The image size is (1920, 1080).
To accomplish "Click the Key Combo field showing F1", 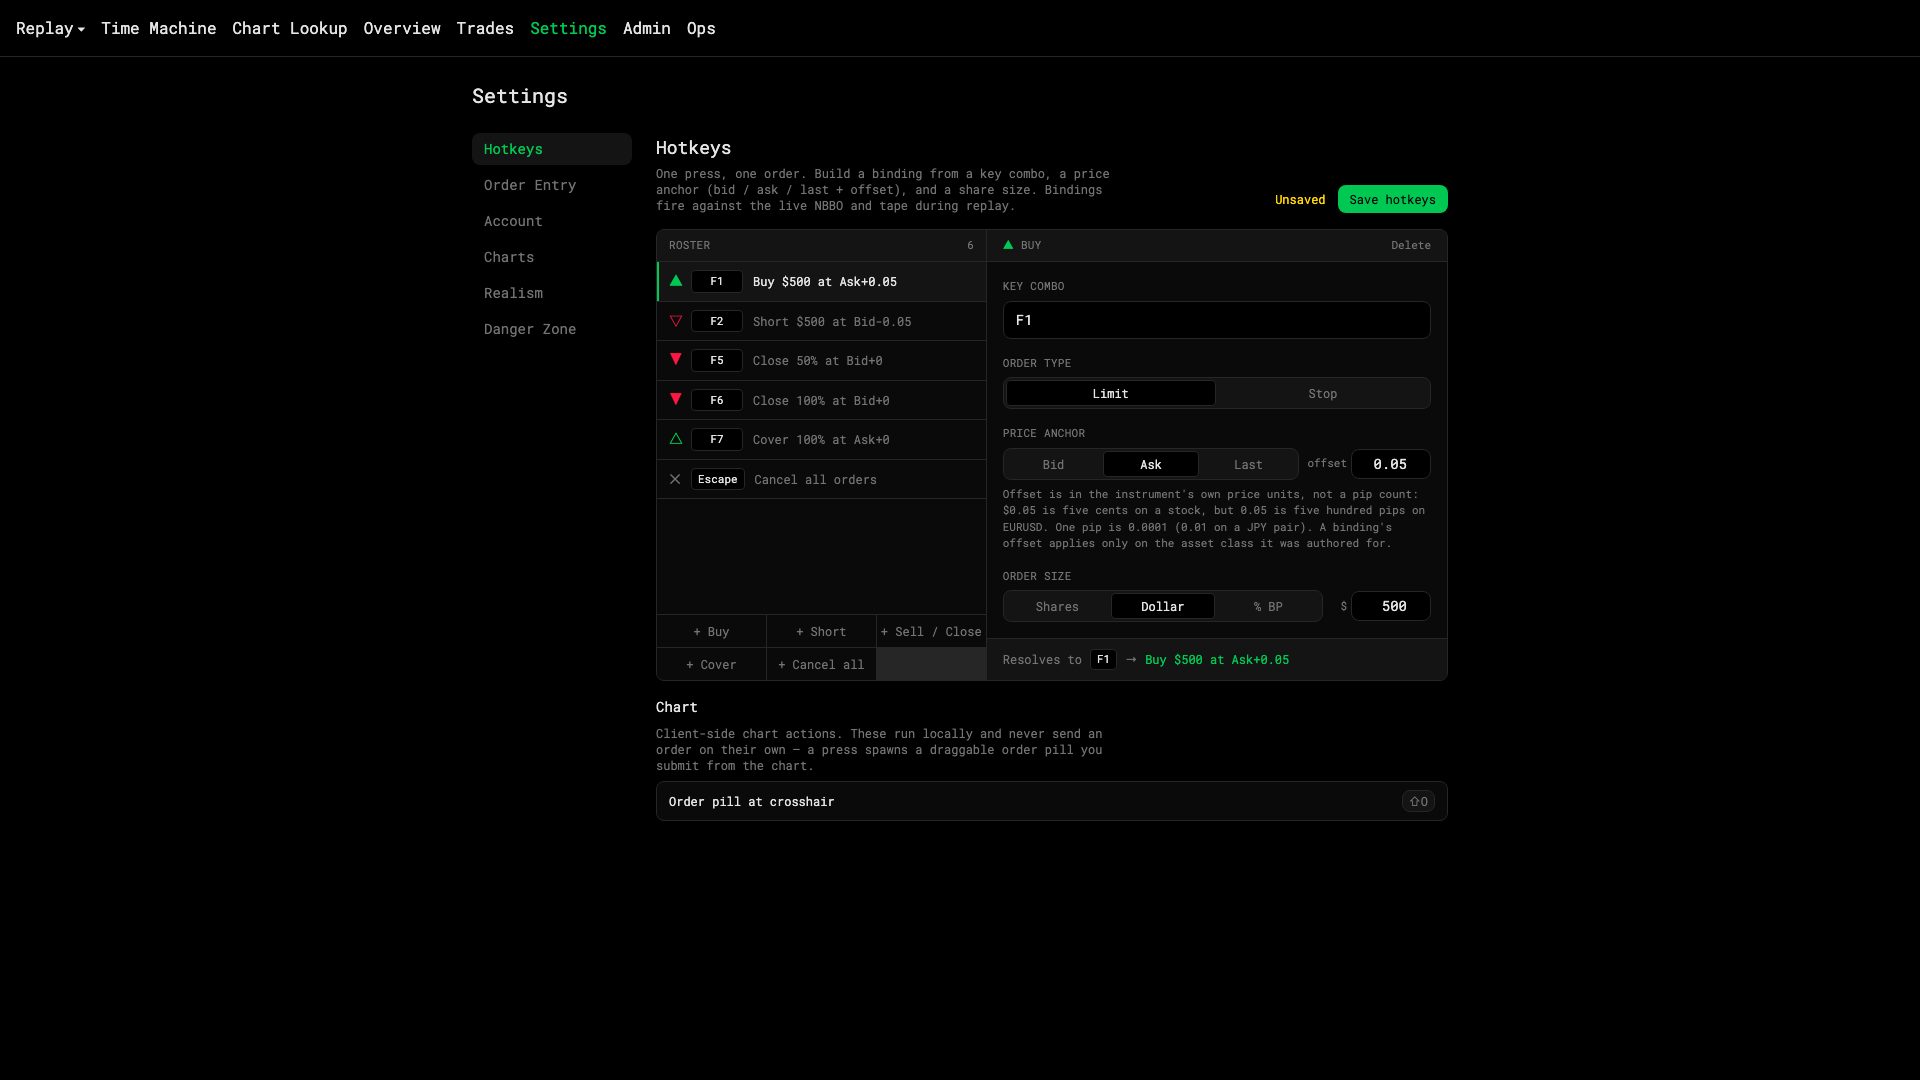I will (1216, 320).
